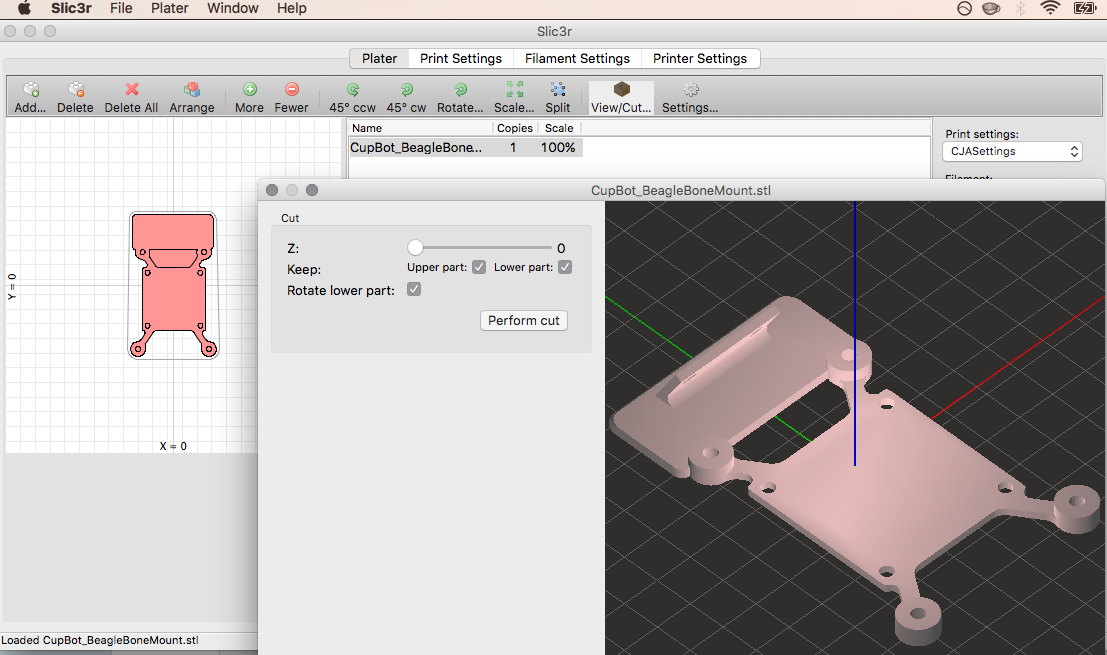
Task: Click the Z cut height slider handle
Action: (415, 248)
